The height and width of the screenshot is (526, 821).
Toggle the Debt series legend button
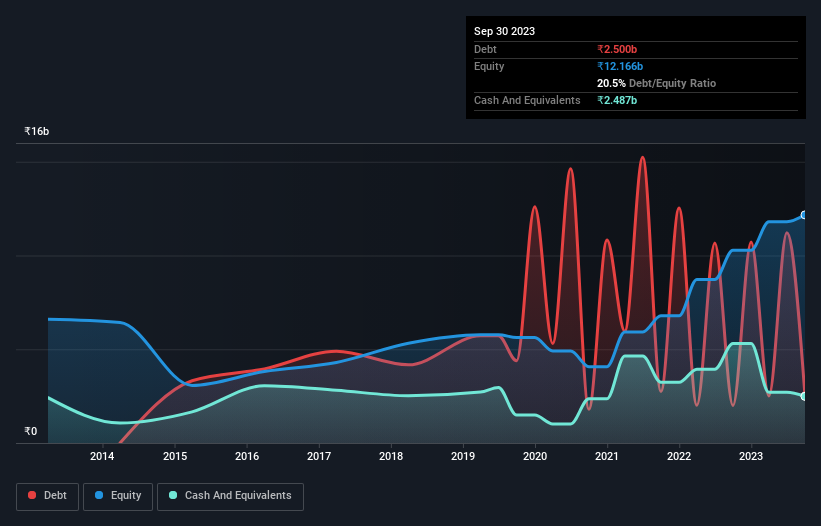pyautogui.click(x=47, y=496)
